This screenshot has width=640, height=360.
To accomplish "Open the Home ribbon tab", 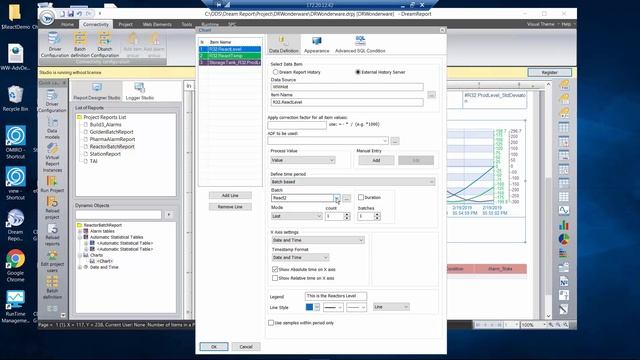I will coord(67,24).
